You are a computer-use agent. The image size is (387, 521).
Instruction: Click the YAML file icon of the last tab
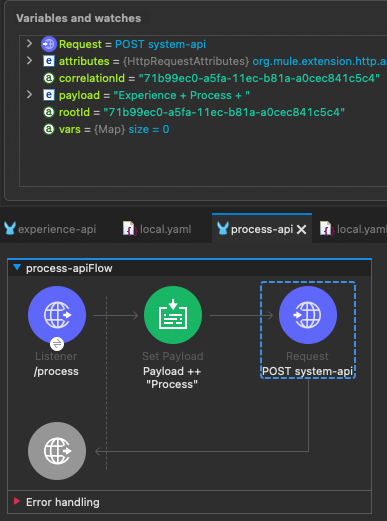(x=326, y=229)
